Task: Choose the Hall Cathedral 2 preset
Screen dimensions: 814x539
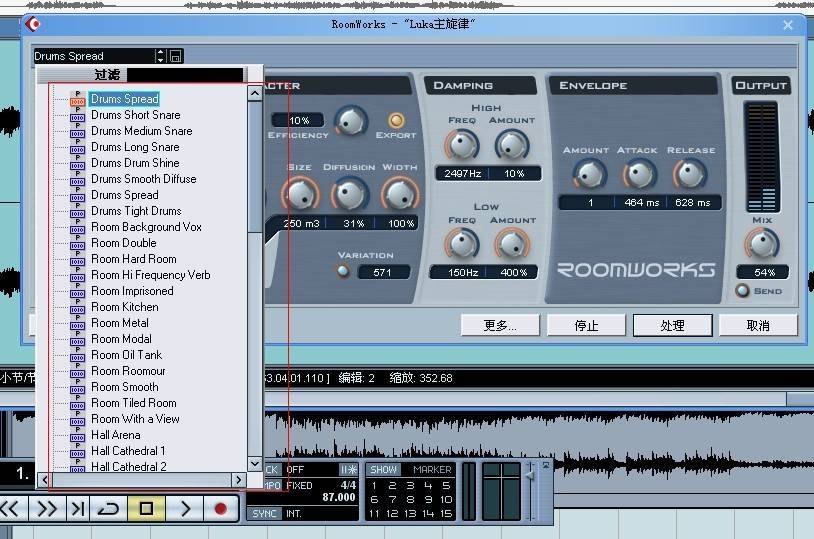Action: [129, 467]
